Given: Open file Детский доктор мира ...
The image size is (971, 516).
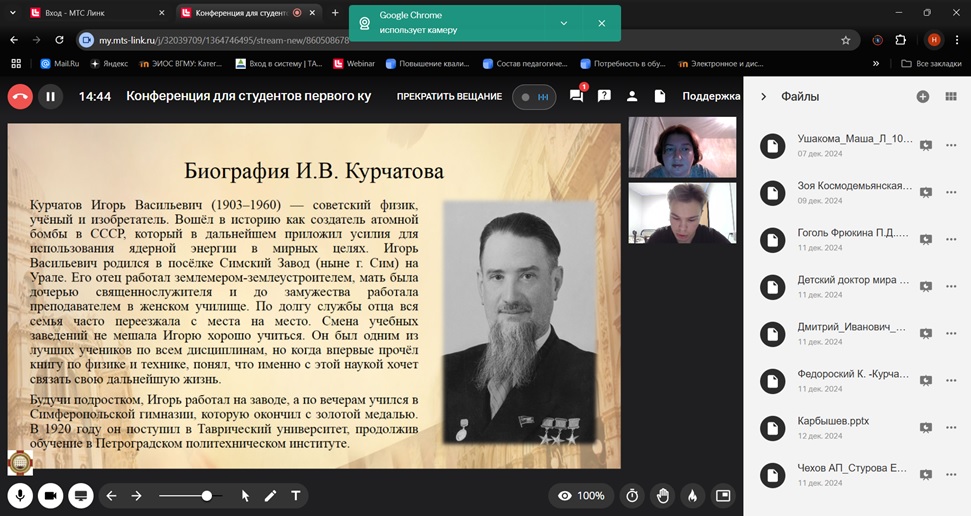Looking at the screenshot, I should tap(853, 280).
